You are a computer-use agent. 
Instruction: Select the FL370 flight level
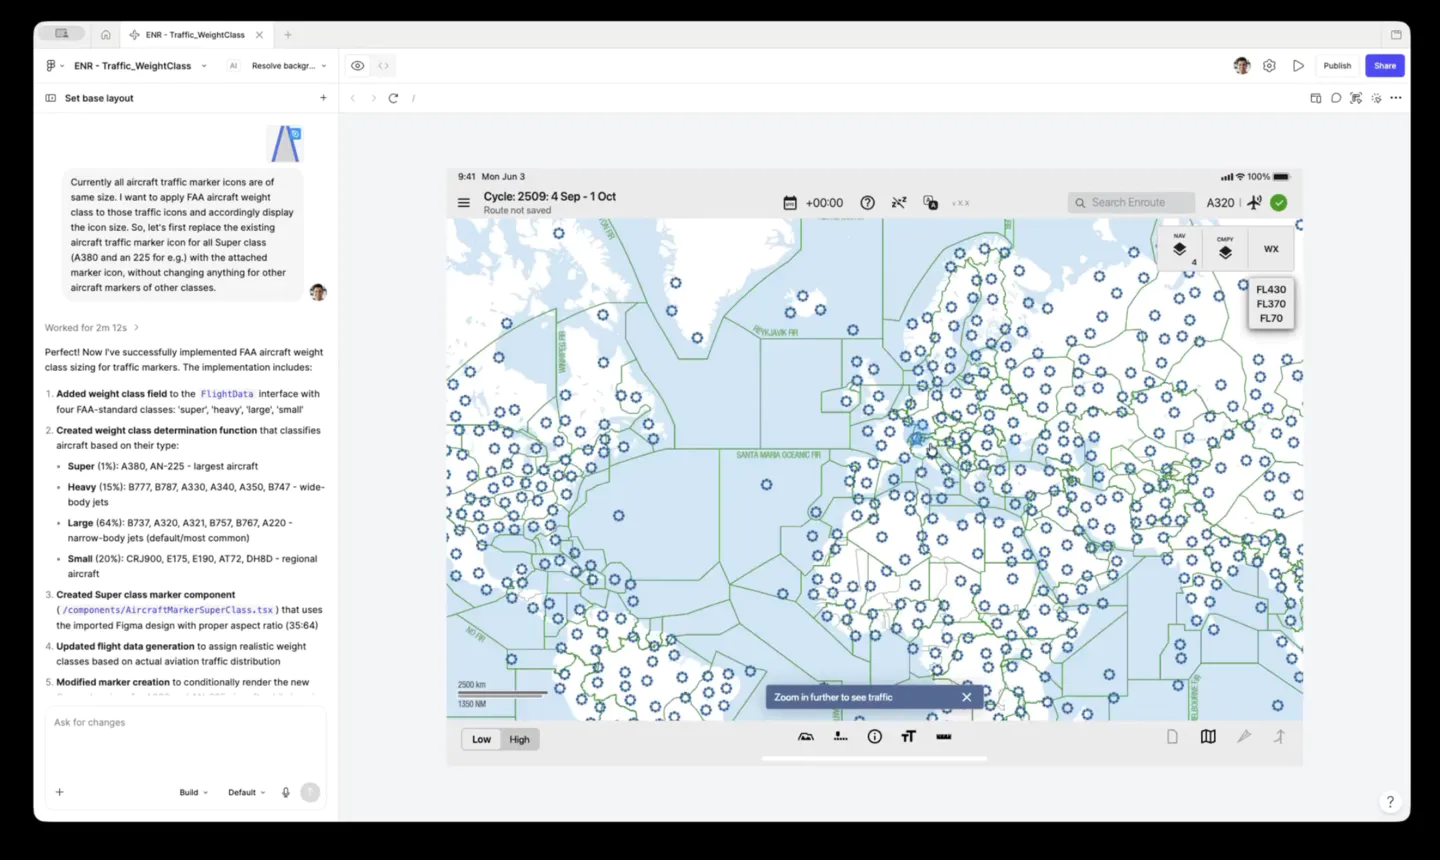point(1271,304)
